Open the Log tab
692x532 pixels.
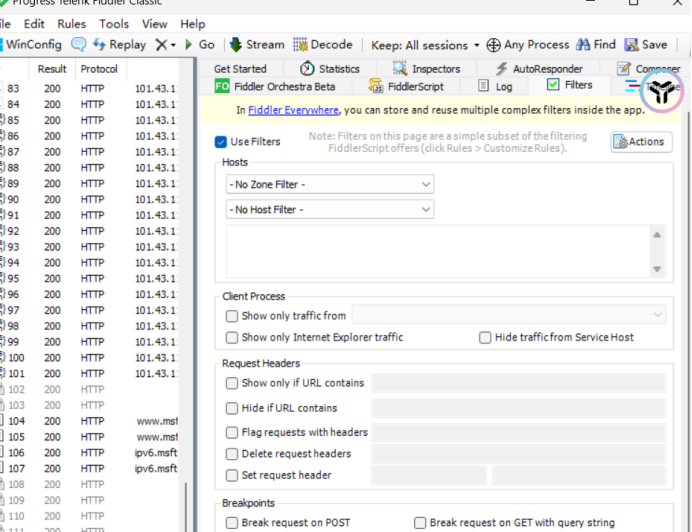[x=495, y=87]
